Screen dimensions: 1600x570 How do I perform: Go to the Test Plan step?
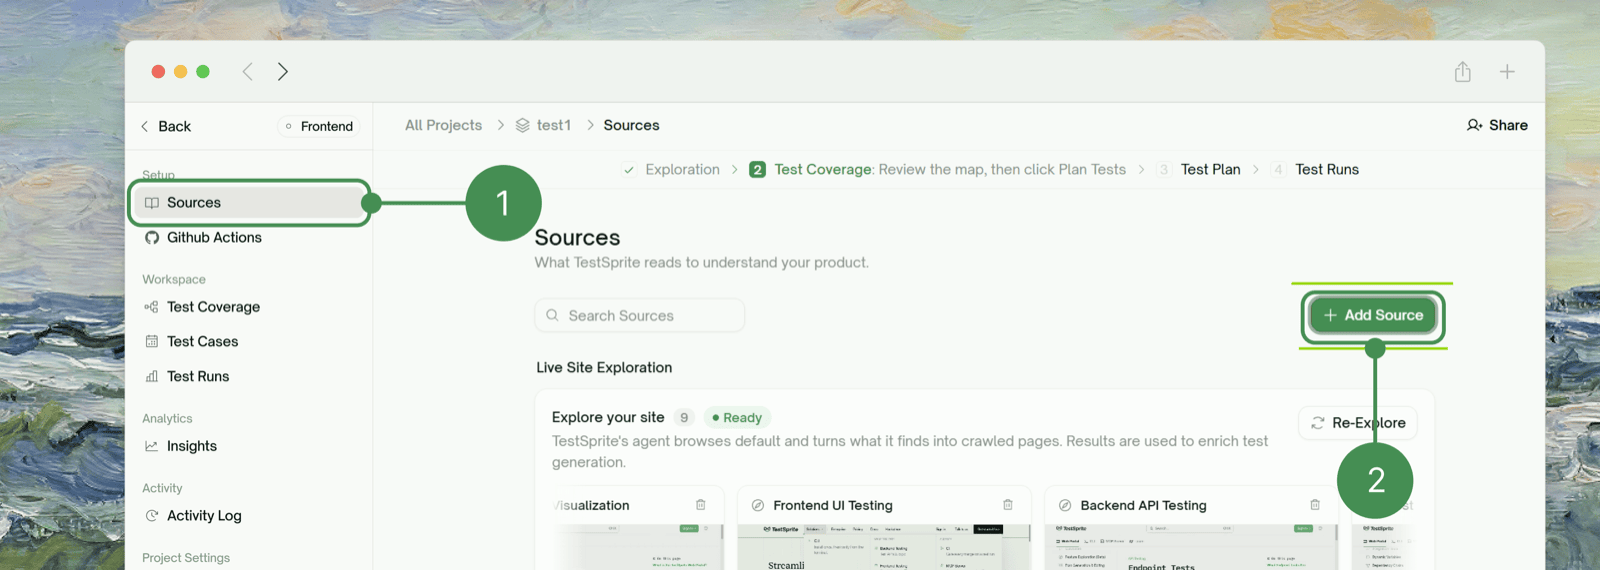[x=1210, y=169]
